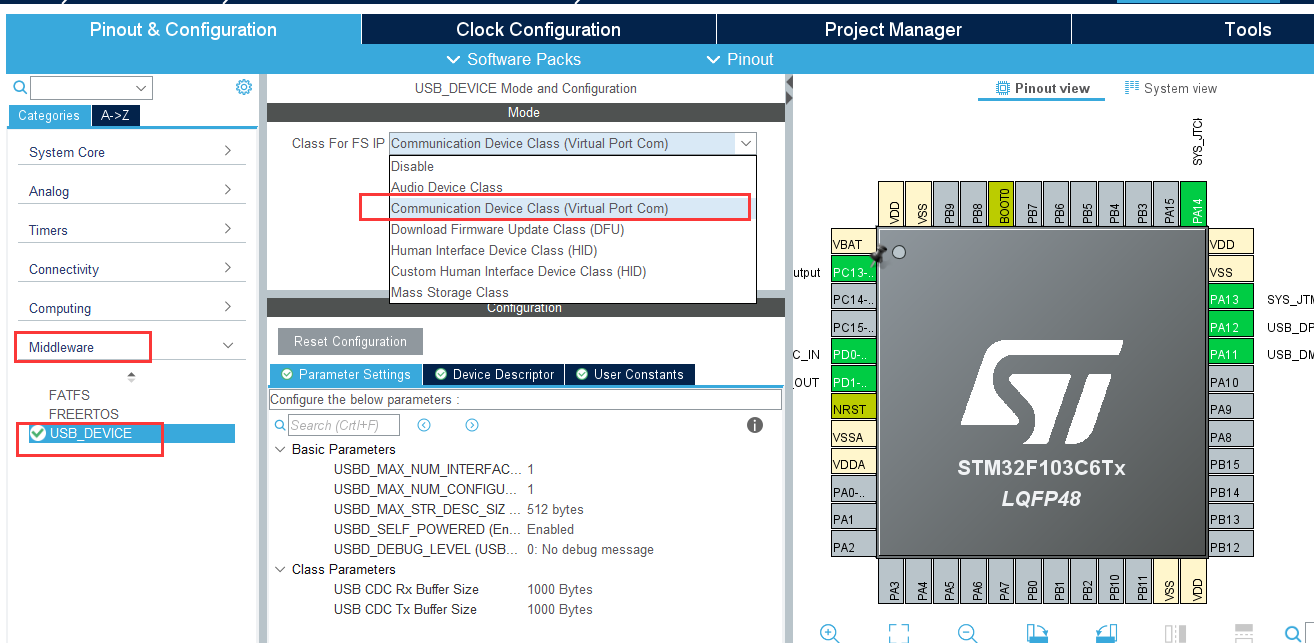Expand the Connectivity category
Image resolution: width=1314 pixels, height=643 pixels.
pyautogui.click(x=131, y=268)
